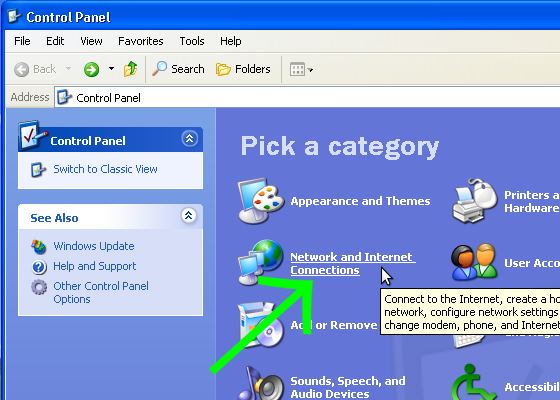Open the Favorites menu
This screenshot has width=560, height=400.
(x=141, y=41)
